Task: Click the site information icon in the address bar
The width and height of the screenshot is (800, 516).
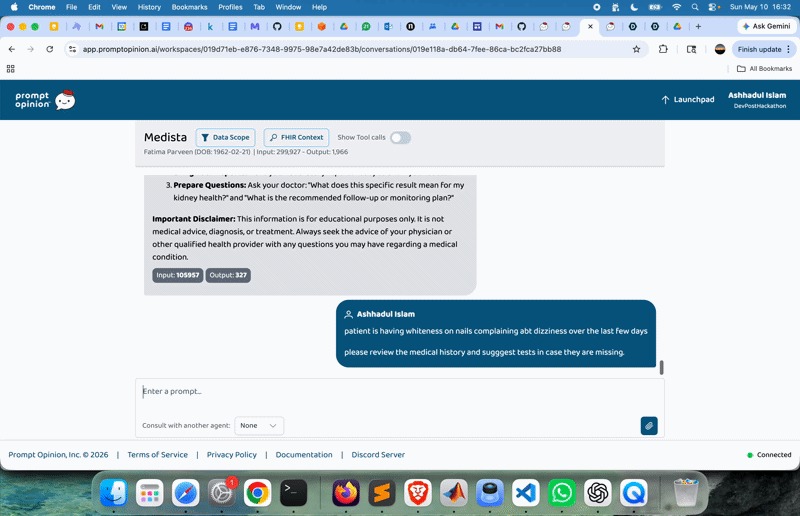Action: pos(72,50)
